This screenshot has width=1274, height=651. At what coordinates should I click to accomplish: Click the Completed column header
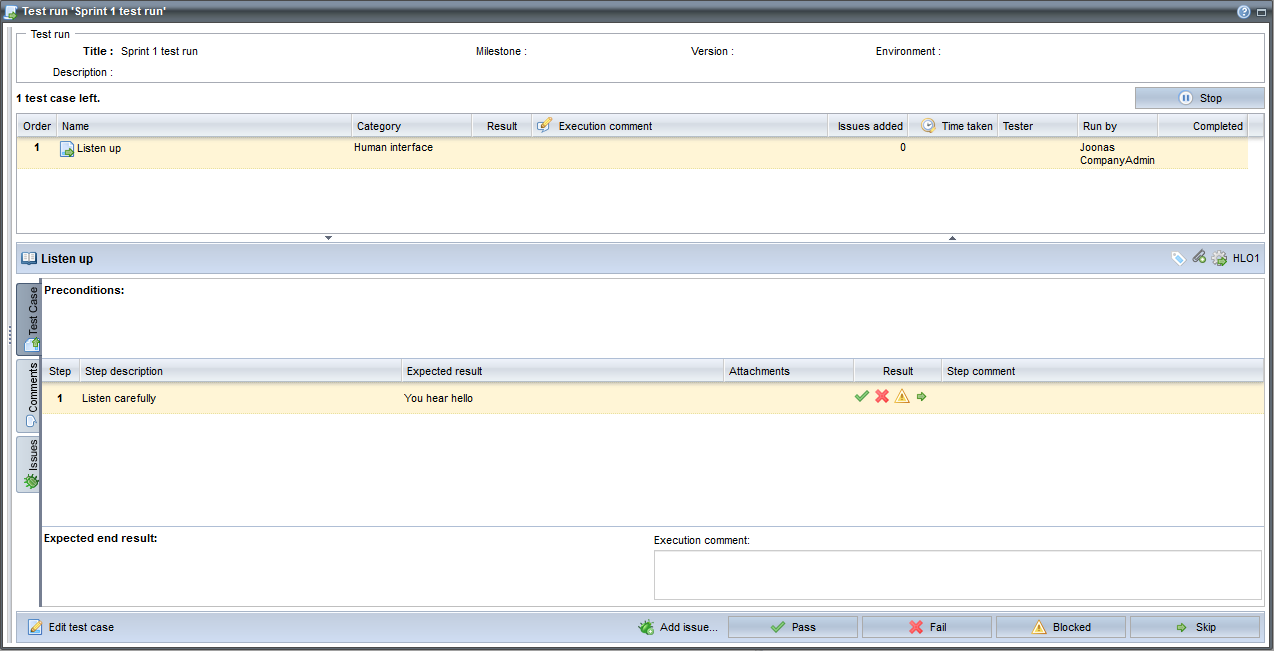(1203, 126)
